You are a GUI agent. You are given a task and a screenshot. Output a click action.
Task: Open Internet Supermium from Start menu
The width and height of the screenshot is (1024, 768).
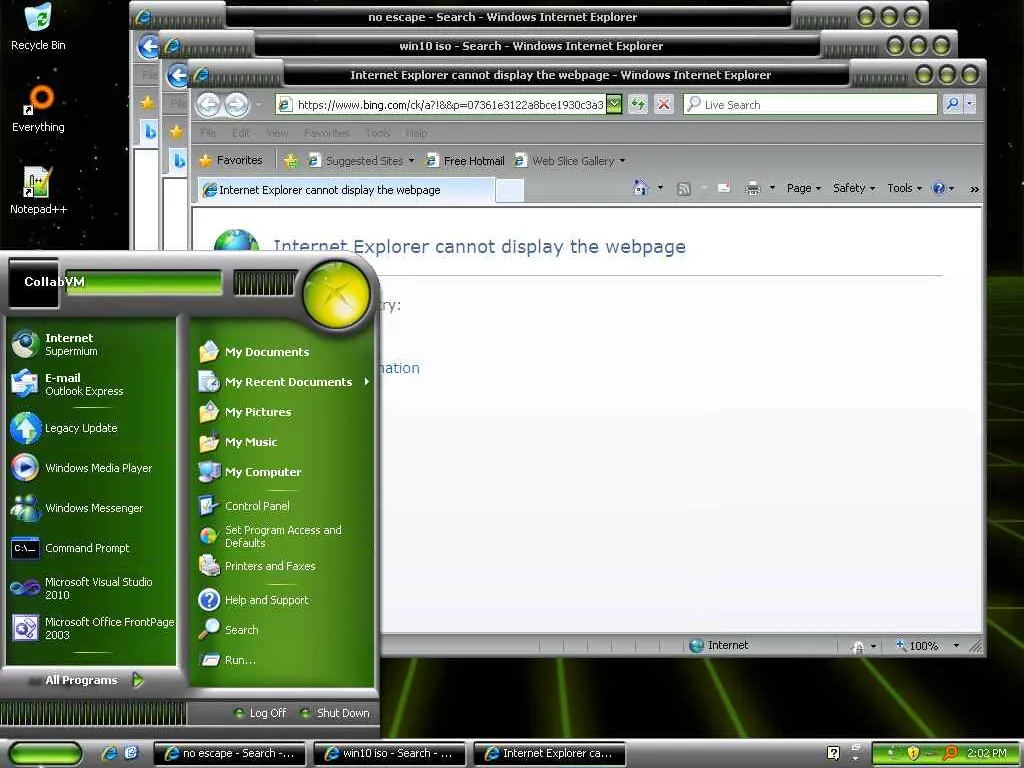pyautogui.click(x=91, y=344)
